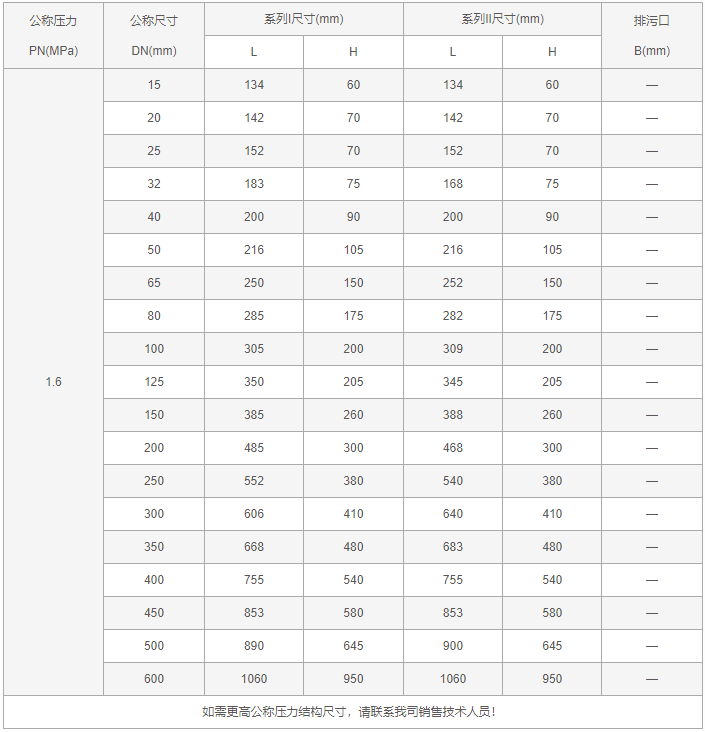
Task: Select the 683 cell in DN 350 row
Action: point(453,547)
